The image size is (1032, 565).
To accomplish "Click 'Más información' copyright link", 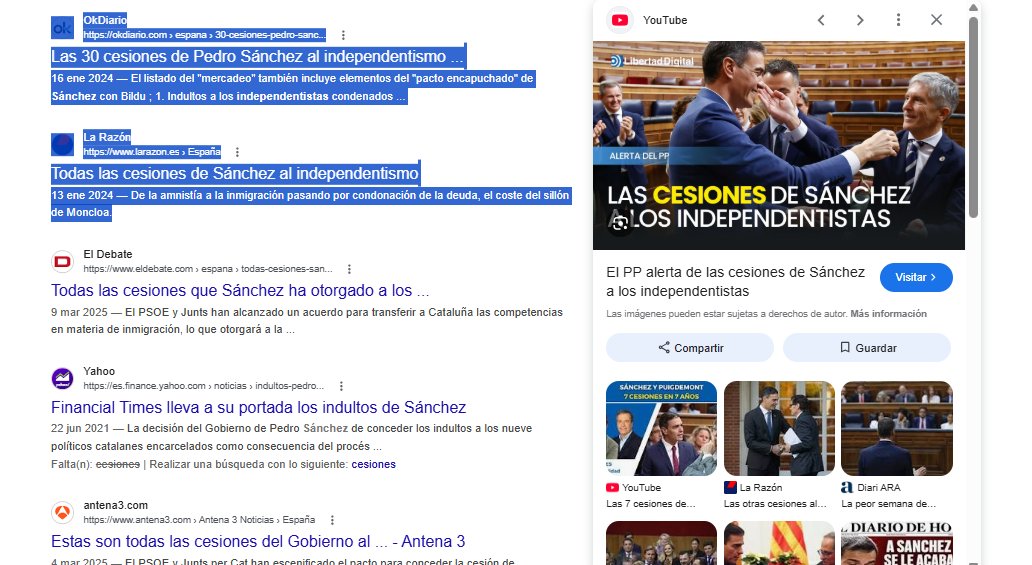I will pyautogui.click(x=889, y=314).
